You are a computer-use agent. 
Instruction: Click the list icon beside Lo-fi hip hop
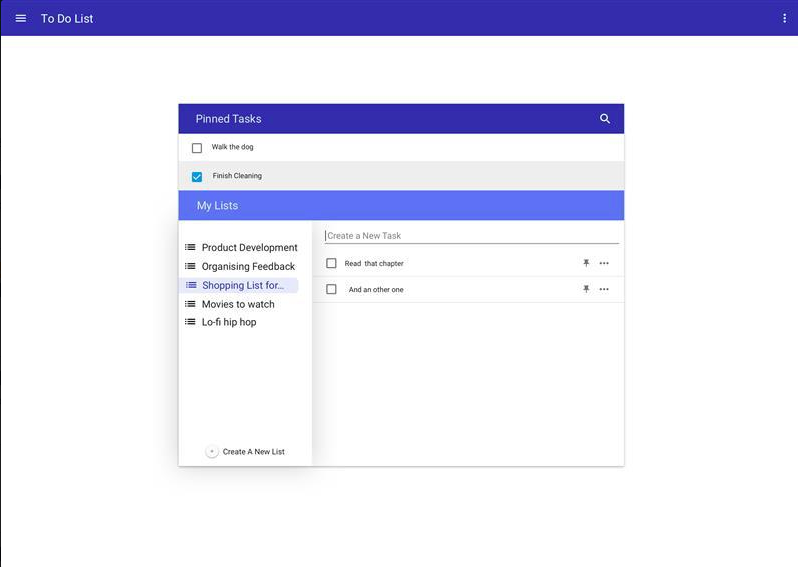tap(190, 322)
